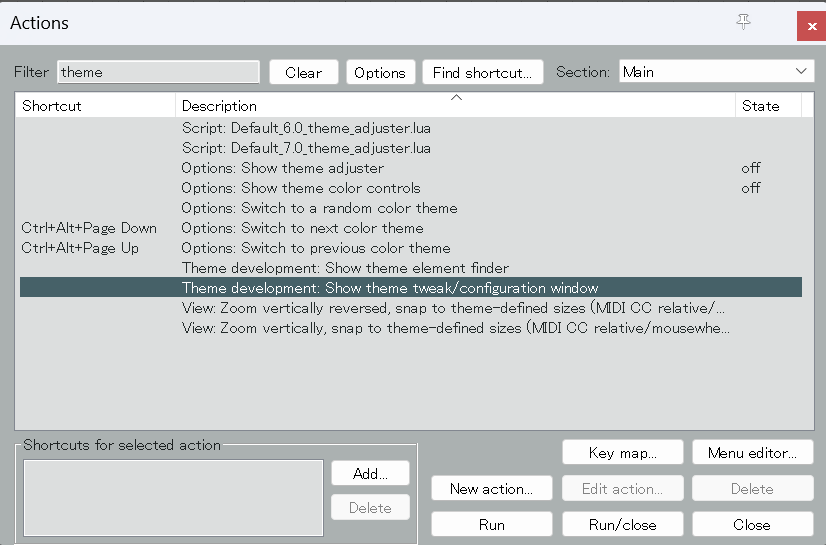This screenshot has width=826, height=545.
Task: Click the Close button at bottom right
Action: click(x=752, y=524)
